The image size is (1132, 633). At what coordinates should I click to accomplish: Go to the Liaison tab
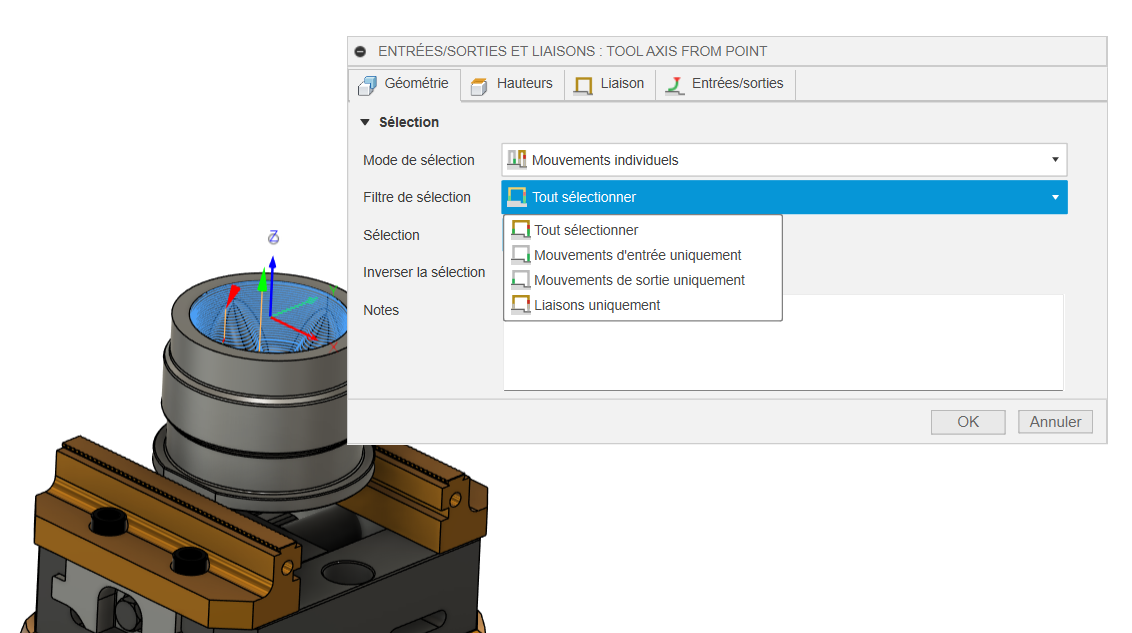[610, 84]
